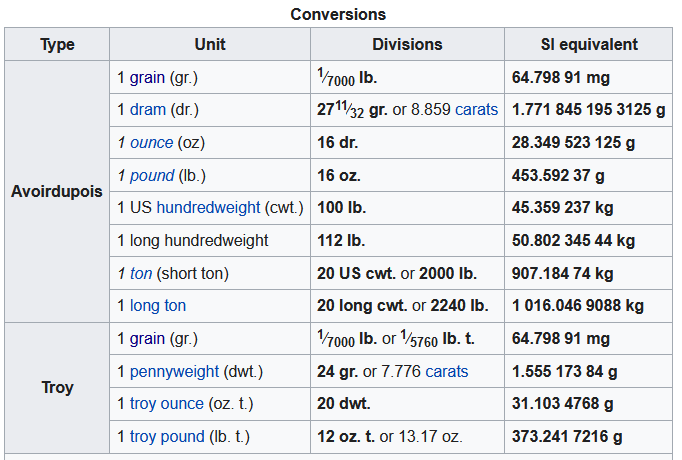Select the Unit column header
Image resolution: width=682 pixels, height=460 pixels.
click(x=210, y=44)
